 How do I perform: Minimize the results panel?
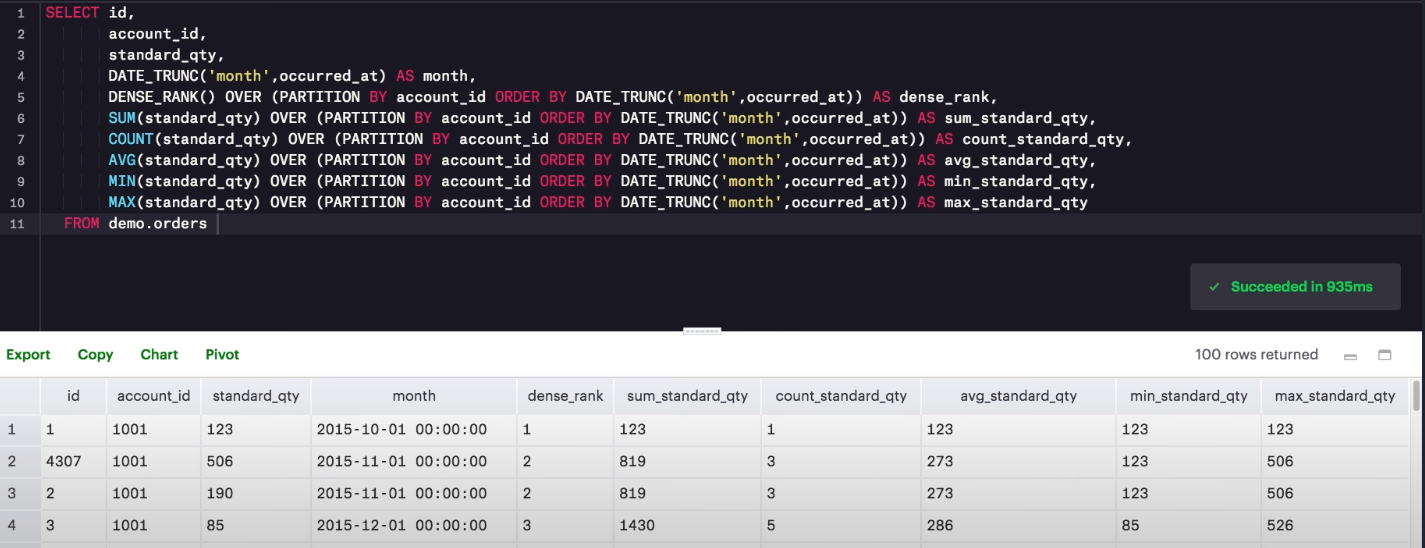click(x=1350, y=356)
